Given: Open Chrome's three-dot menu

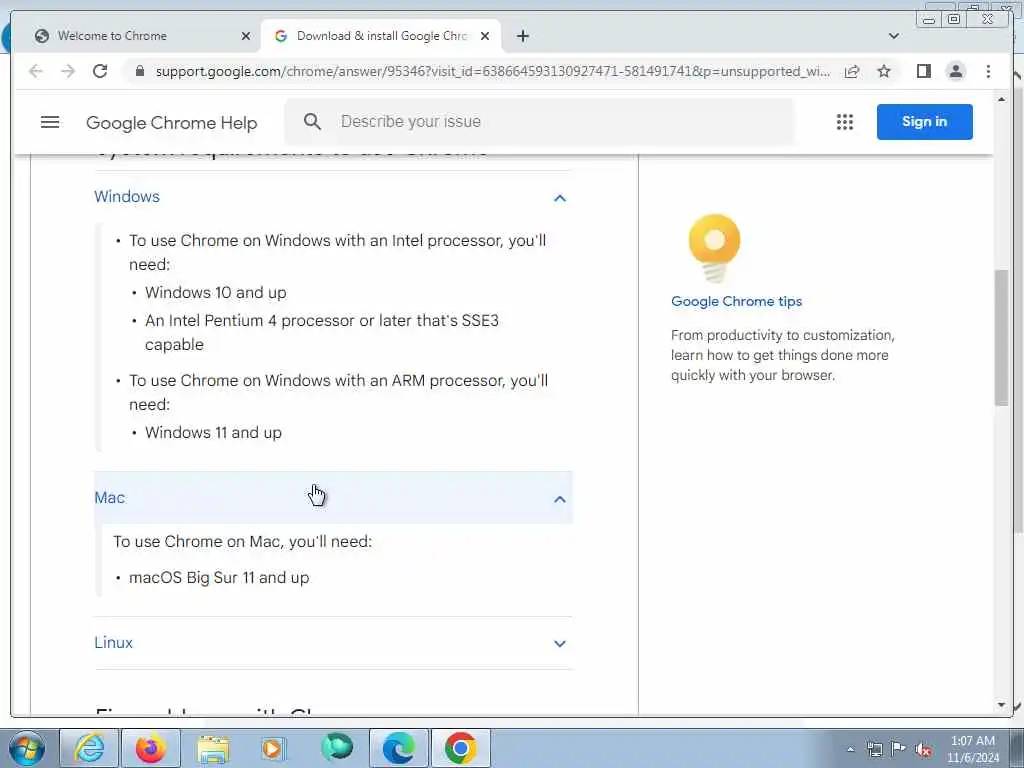Looking at the screenshot, I should [988, 71].
